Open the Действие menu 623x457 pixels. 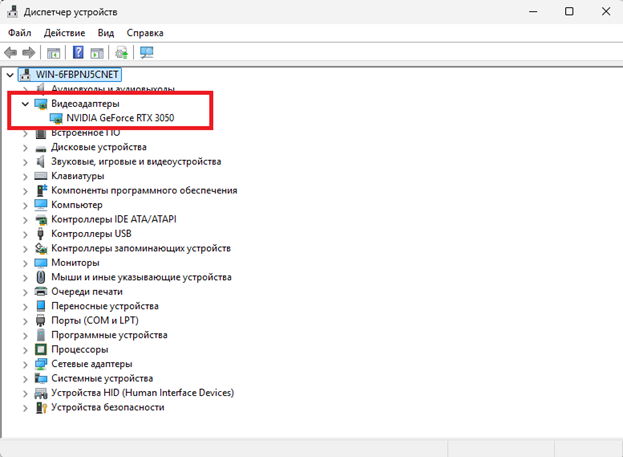[x=64, y=33]
